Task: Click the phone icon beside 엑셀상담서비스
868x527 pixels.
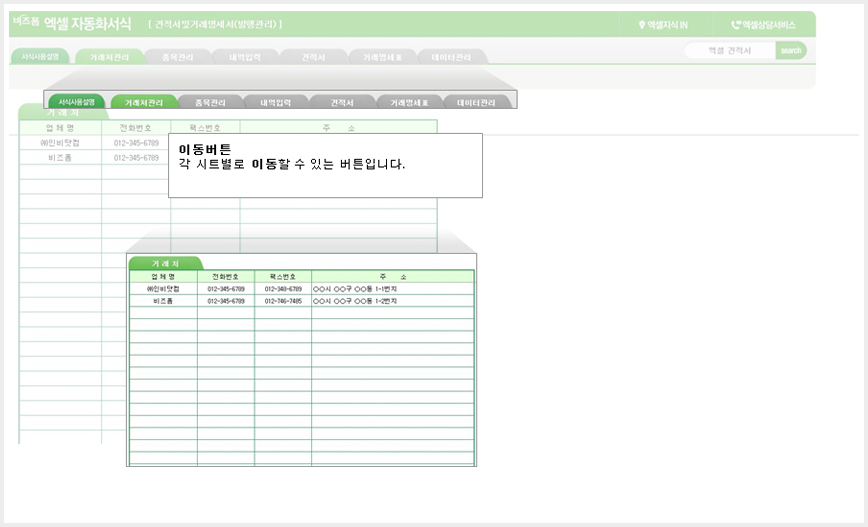Action: (x=736, y=25)
